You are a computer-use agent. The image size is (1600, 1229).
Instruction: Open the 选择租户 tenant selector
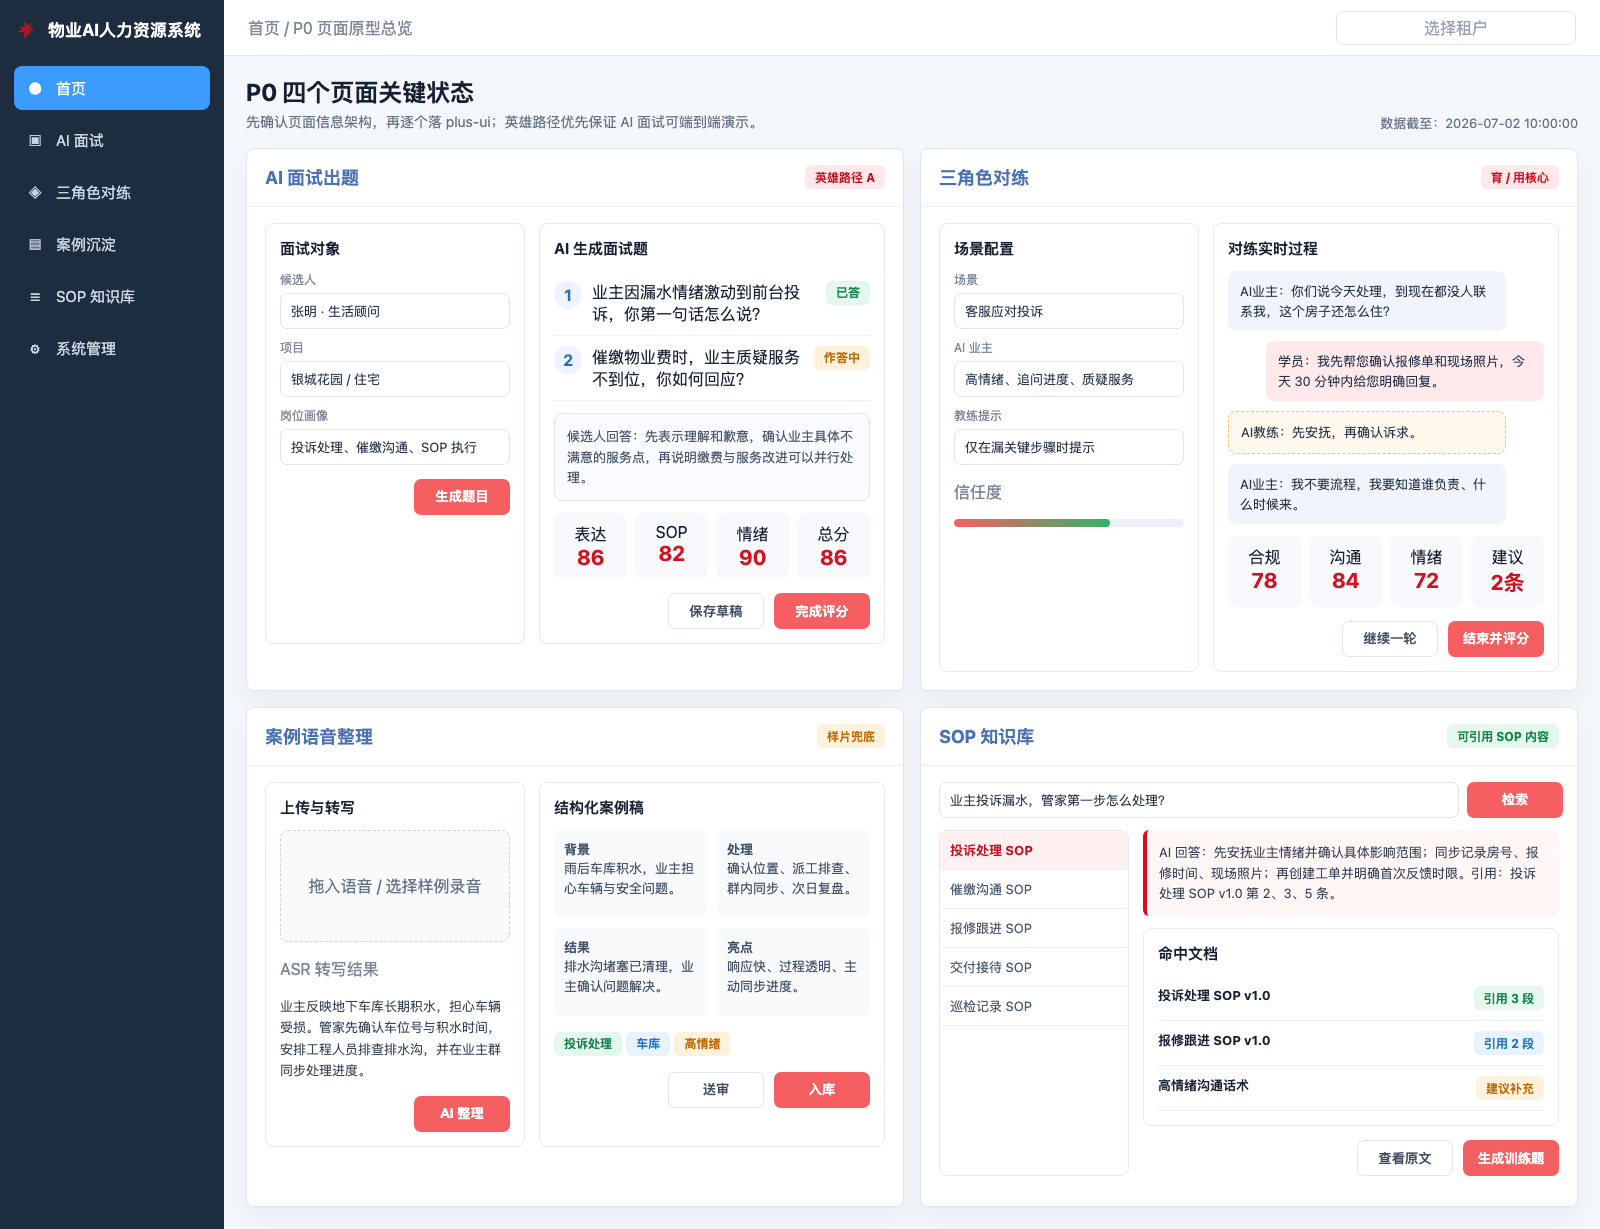click(x=1455, y=28)
